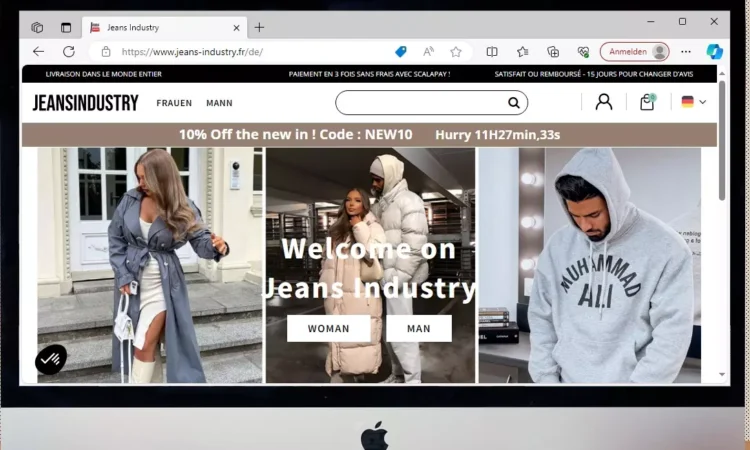
Task: Go back to the previous page
Action: [x=38, y=52]
